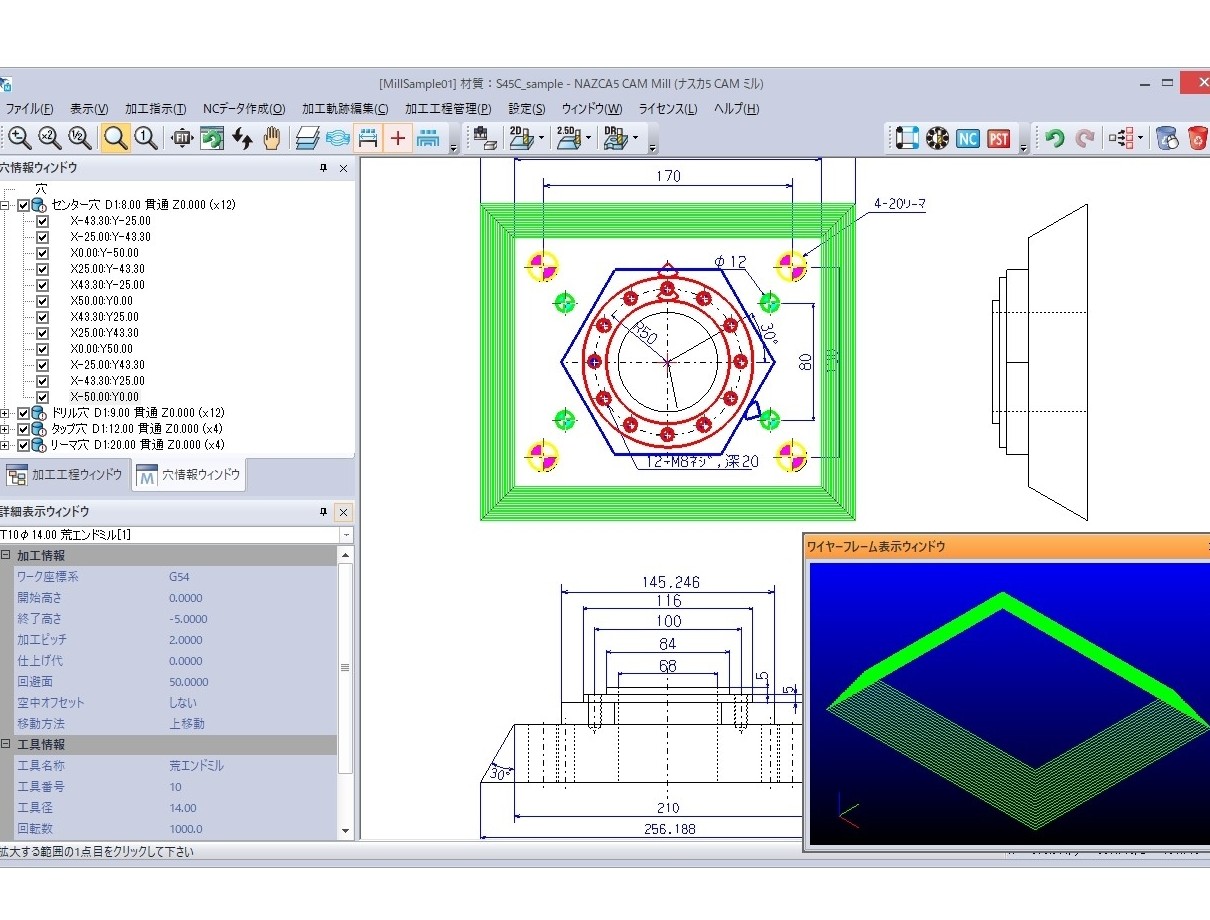The height and width of the screenshot is (920, 1210).
Task: Click the zoom previous magnifier icon
Action: [x=19, y=139]
